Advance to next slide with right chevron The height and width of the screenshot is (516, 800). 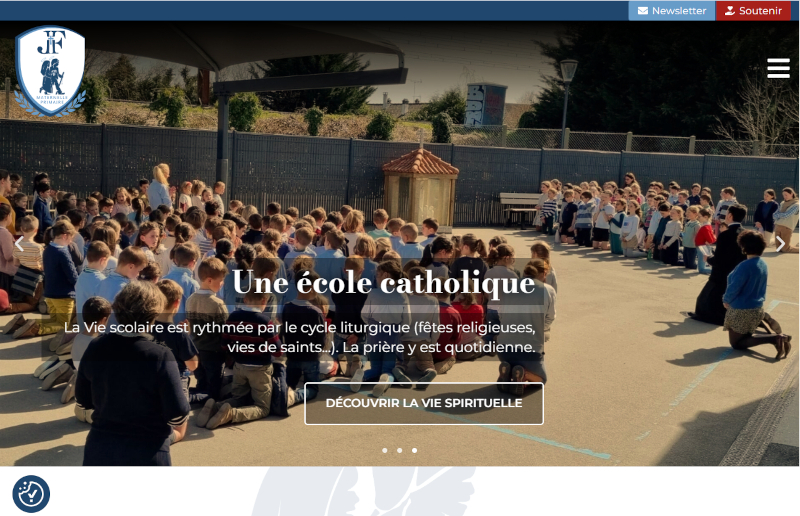coord(781,243)
